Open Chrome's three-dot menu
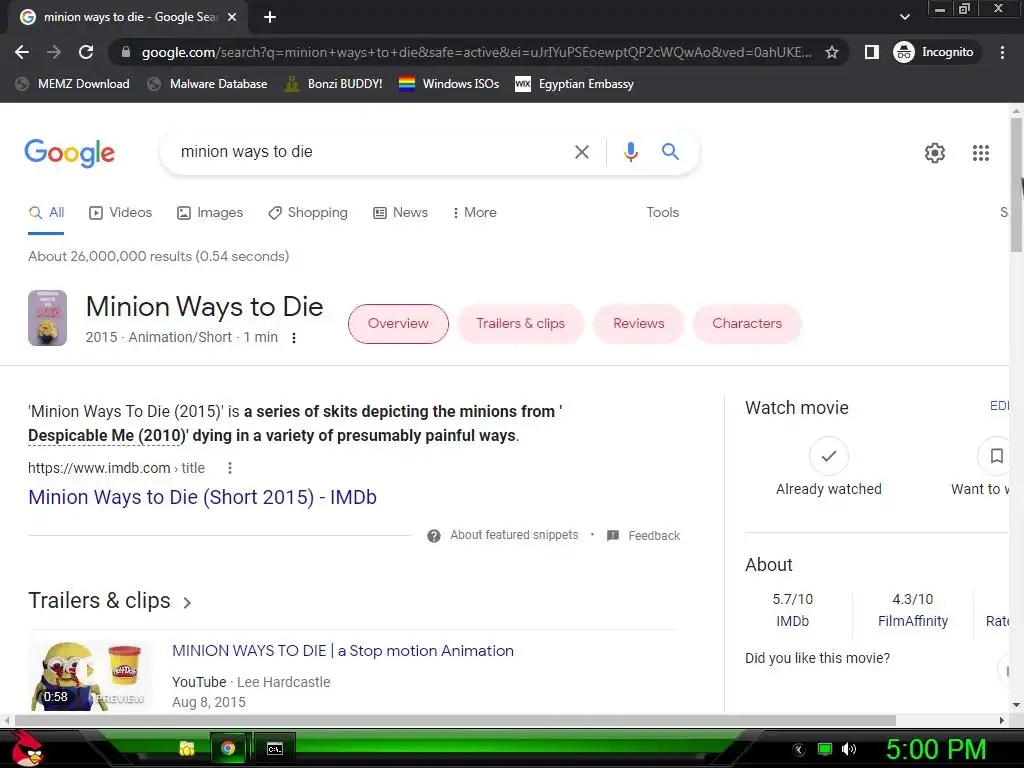This screenshot has height=768, width=1024. click(x=1002, y=52)
